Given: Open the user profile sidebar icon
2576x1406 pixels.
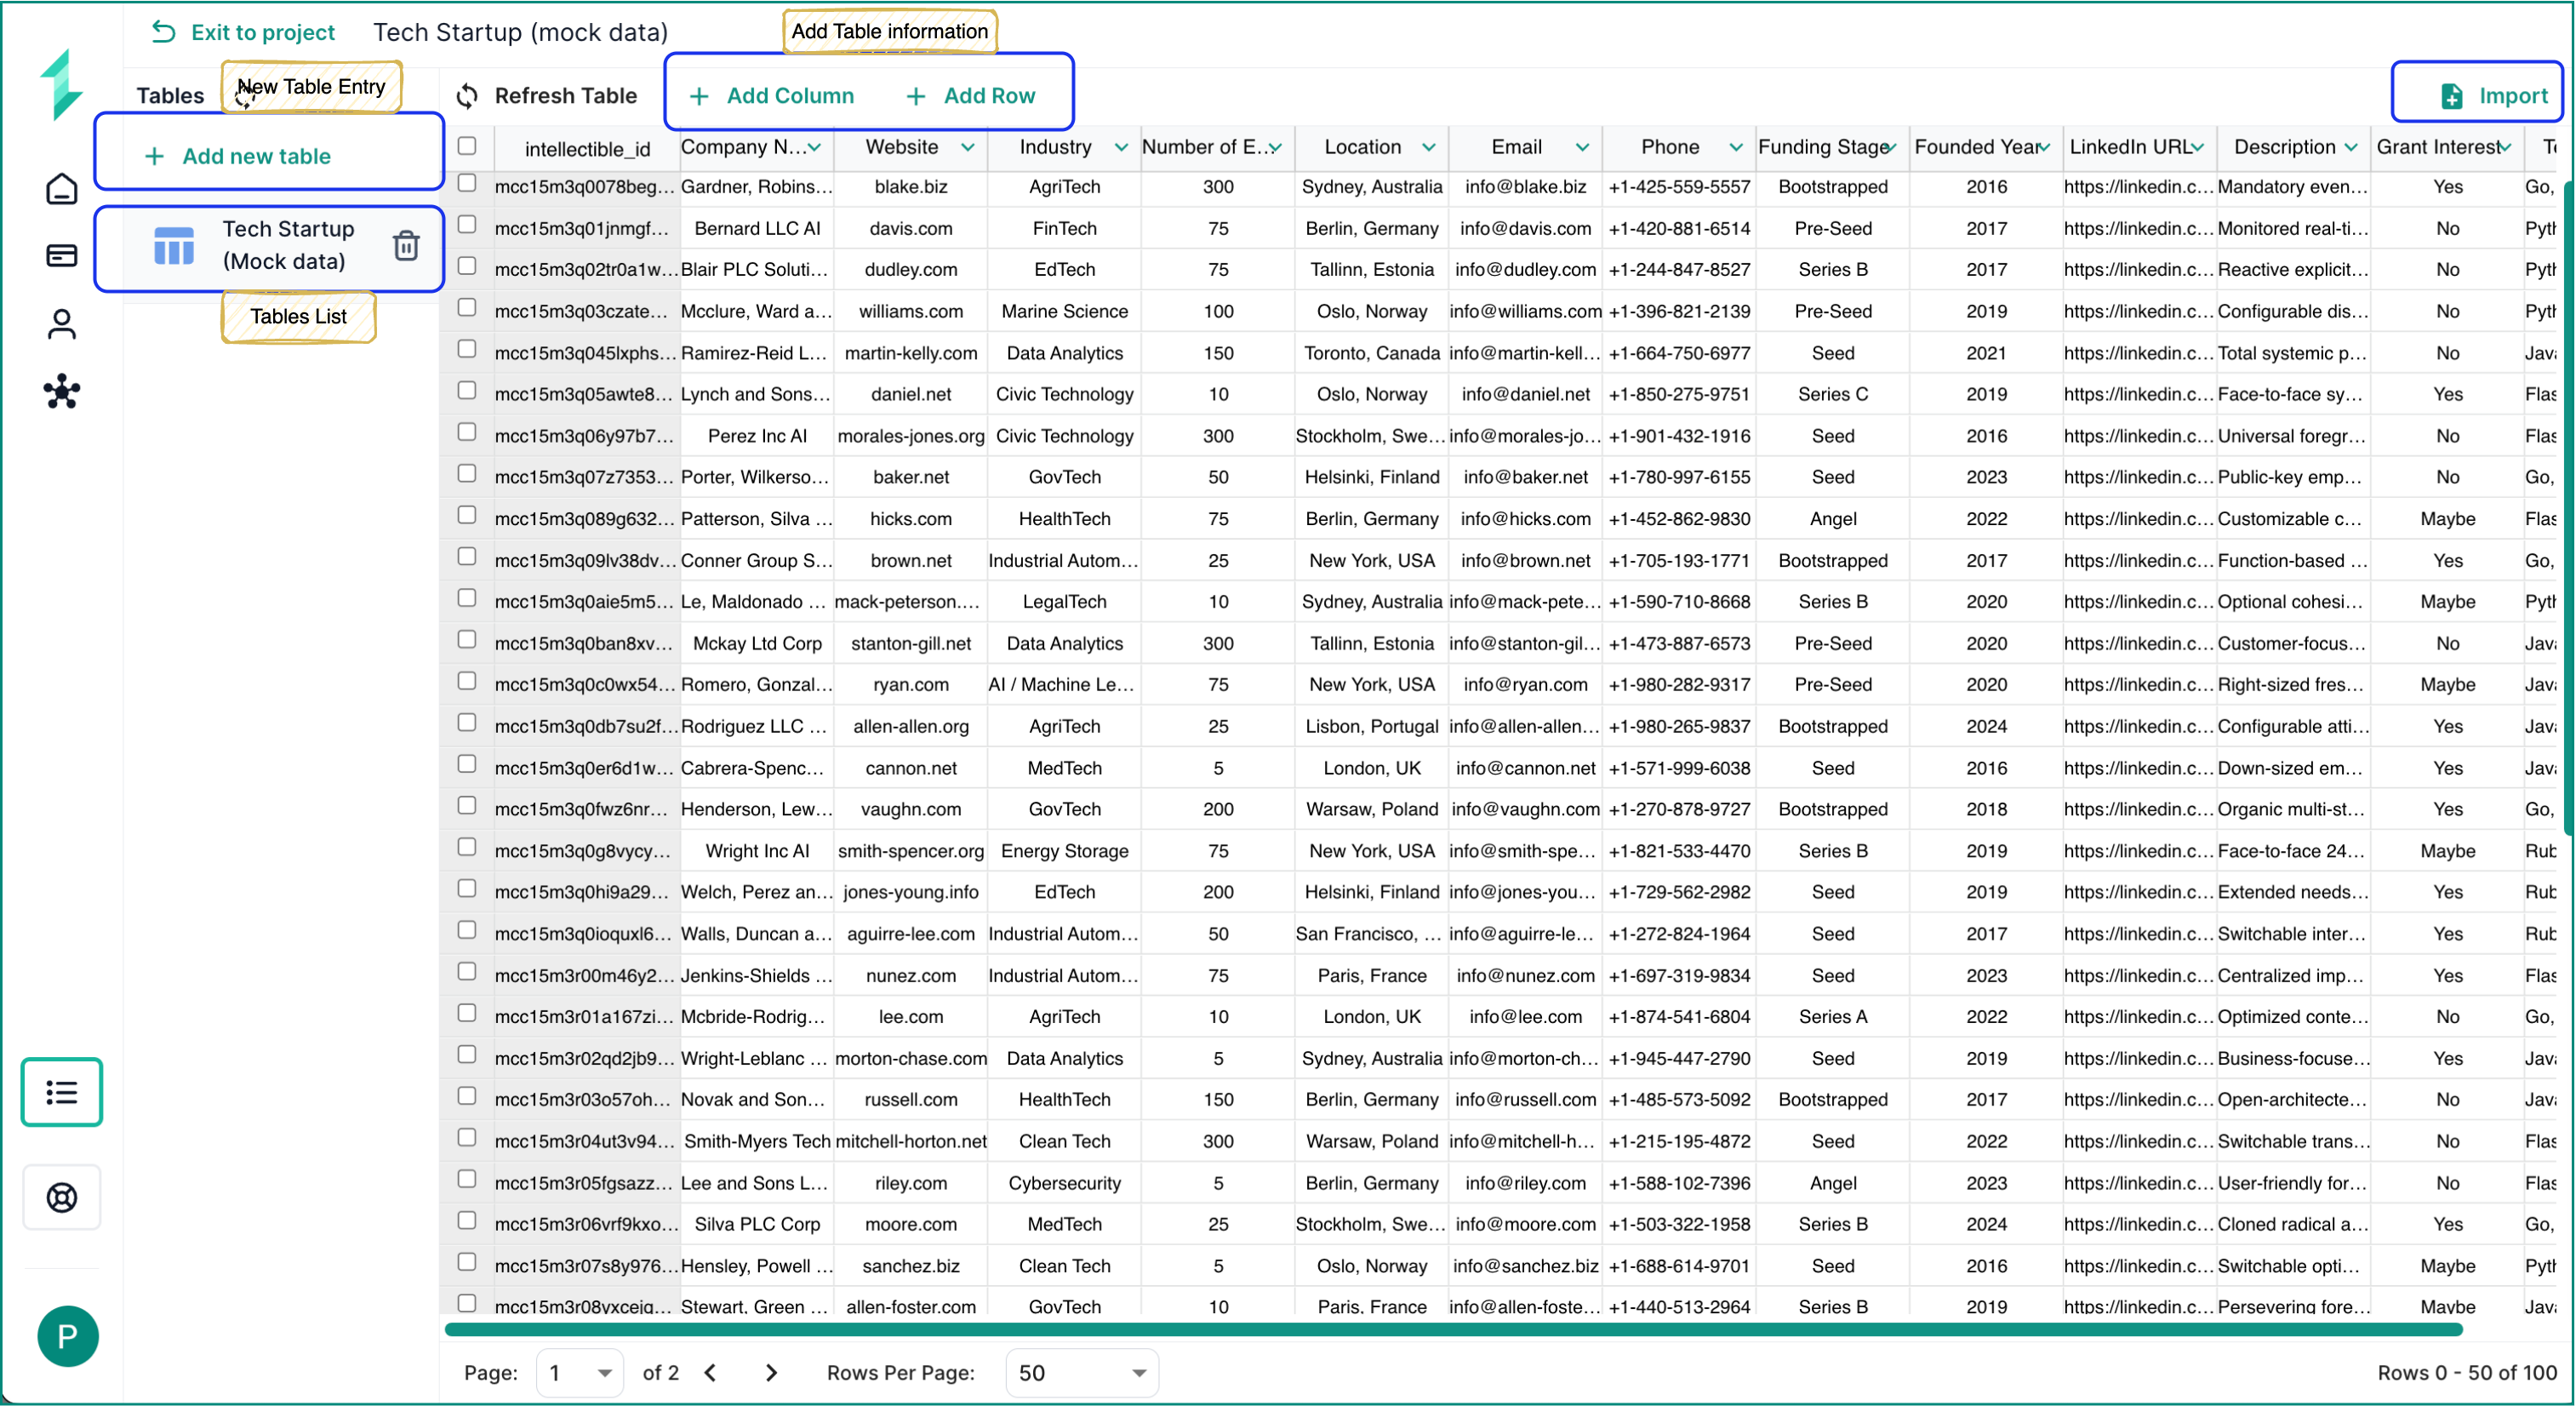Looking at the screenshot, I should (x=62, y=323).
